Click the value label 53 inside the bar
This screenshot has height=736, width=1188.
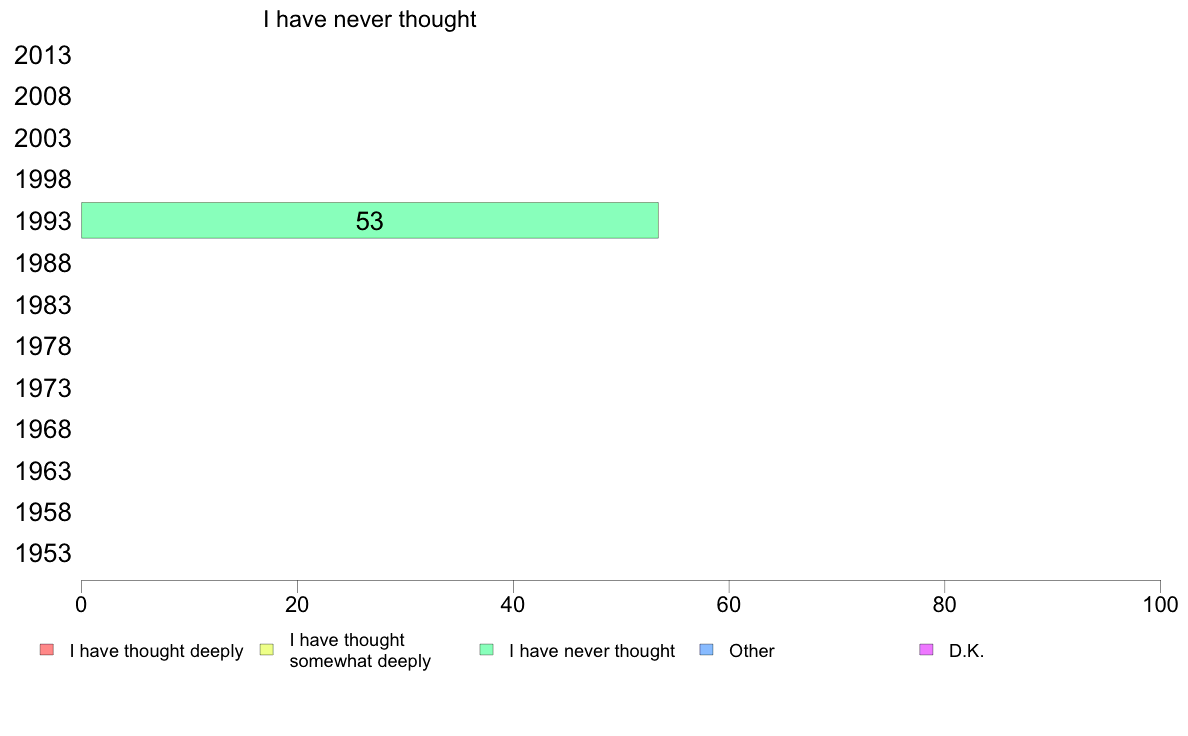point(370,221)
